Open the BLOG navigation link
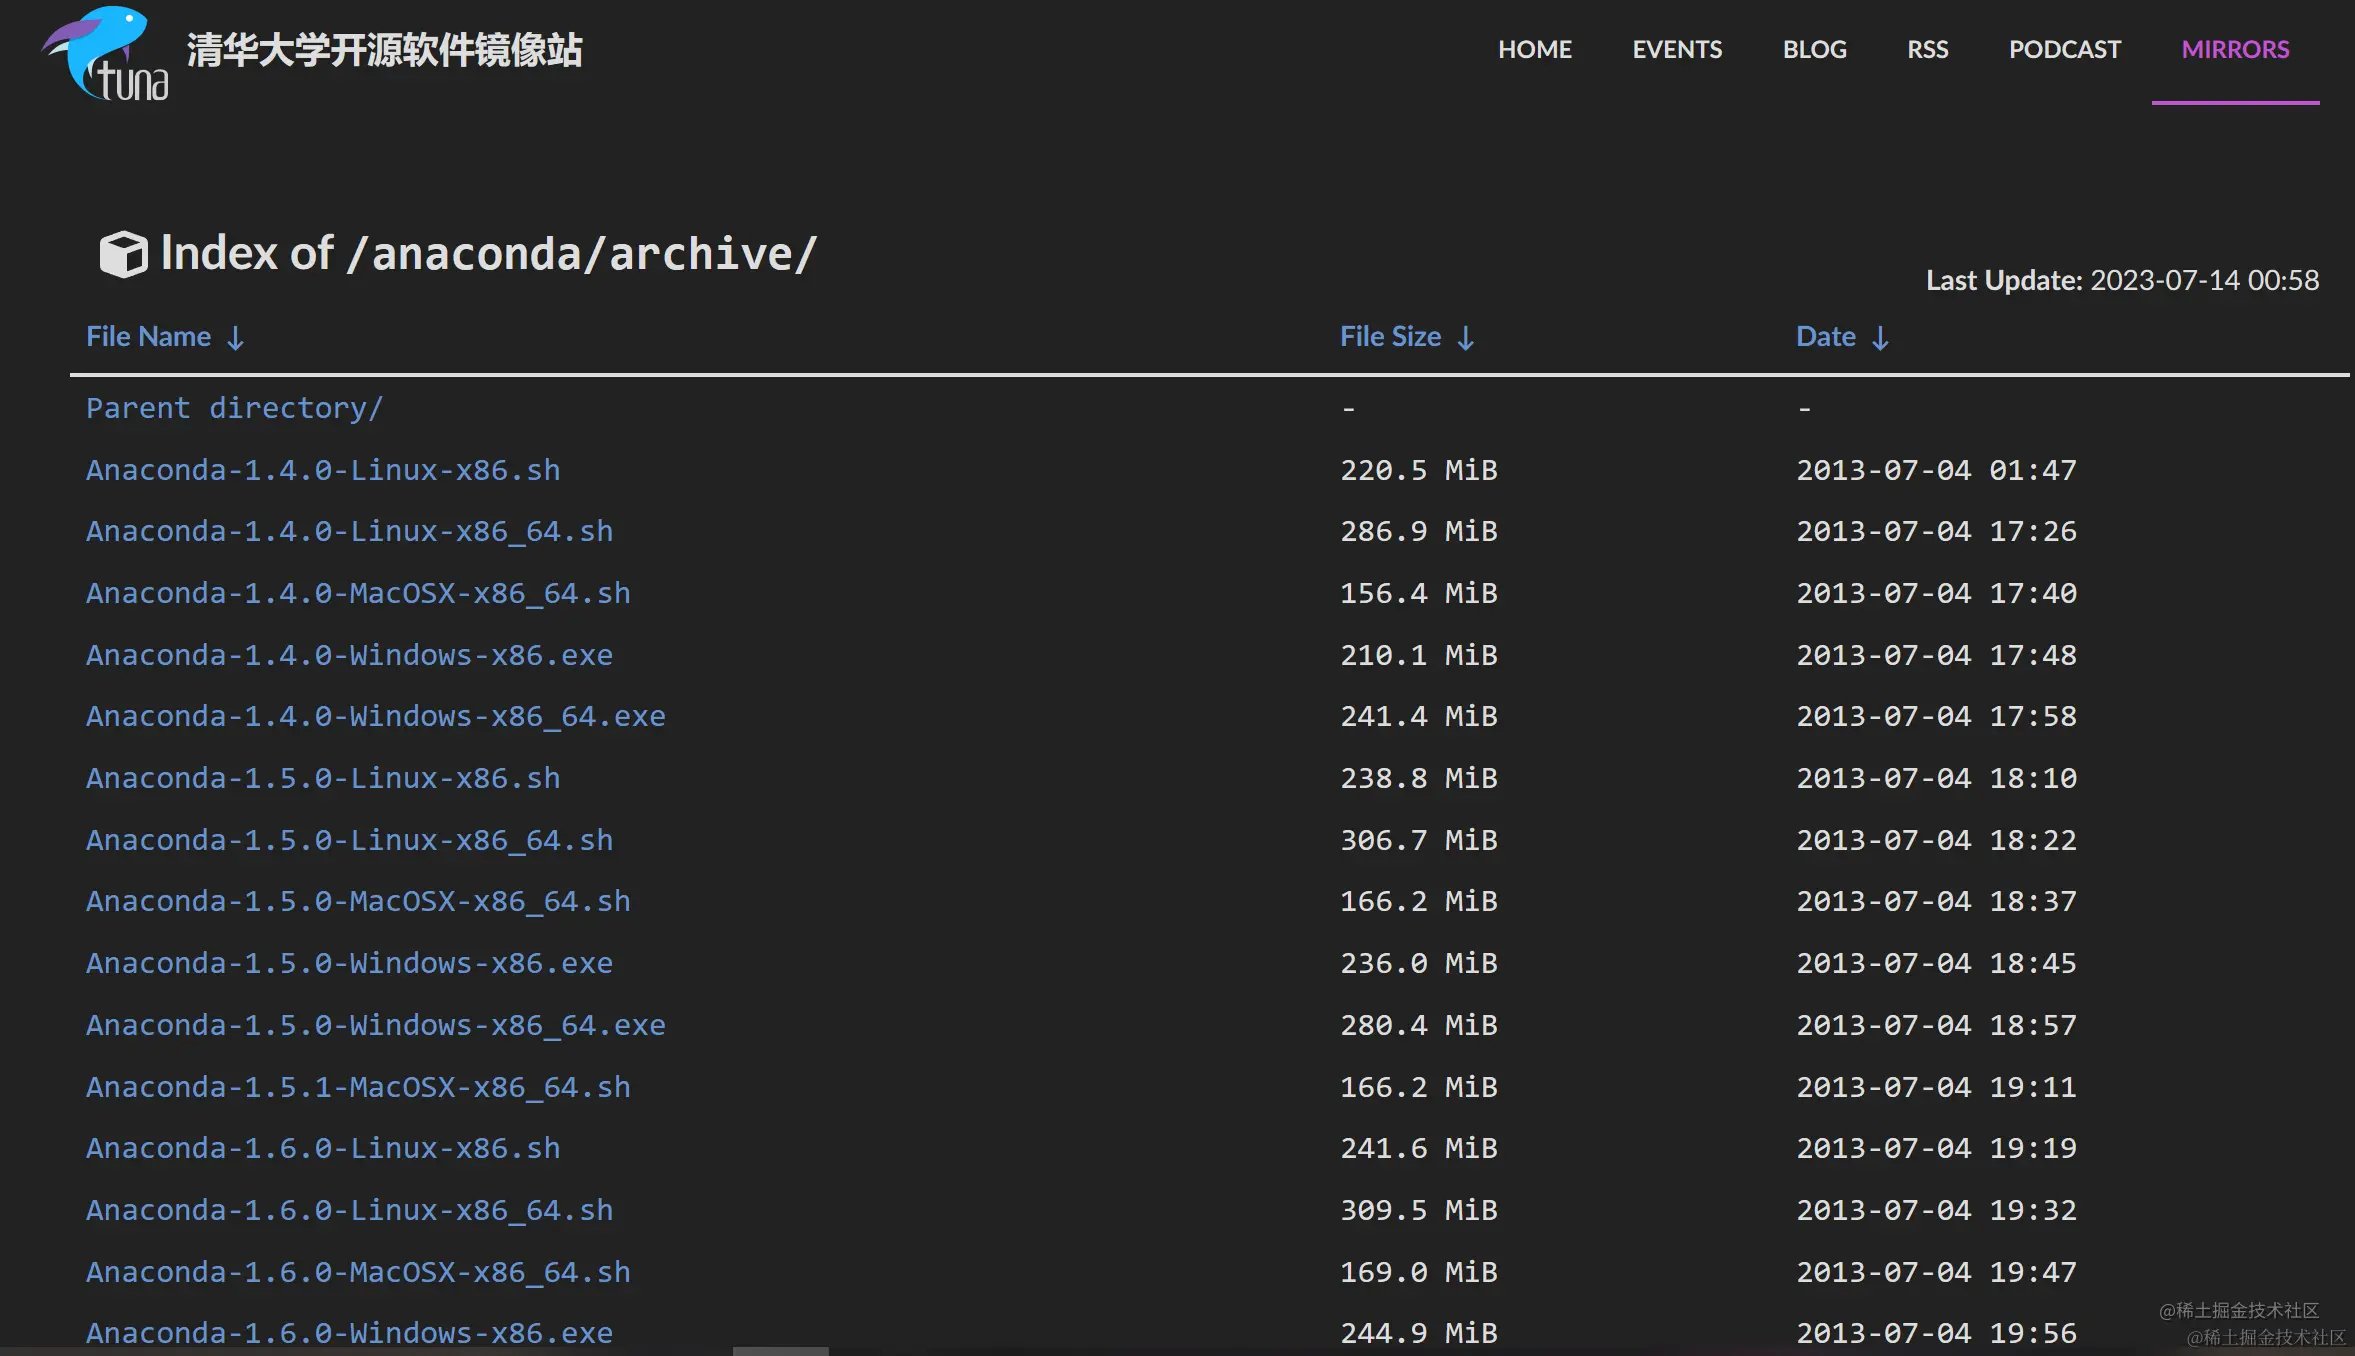 click(1814, 49)
